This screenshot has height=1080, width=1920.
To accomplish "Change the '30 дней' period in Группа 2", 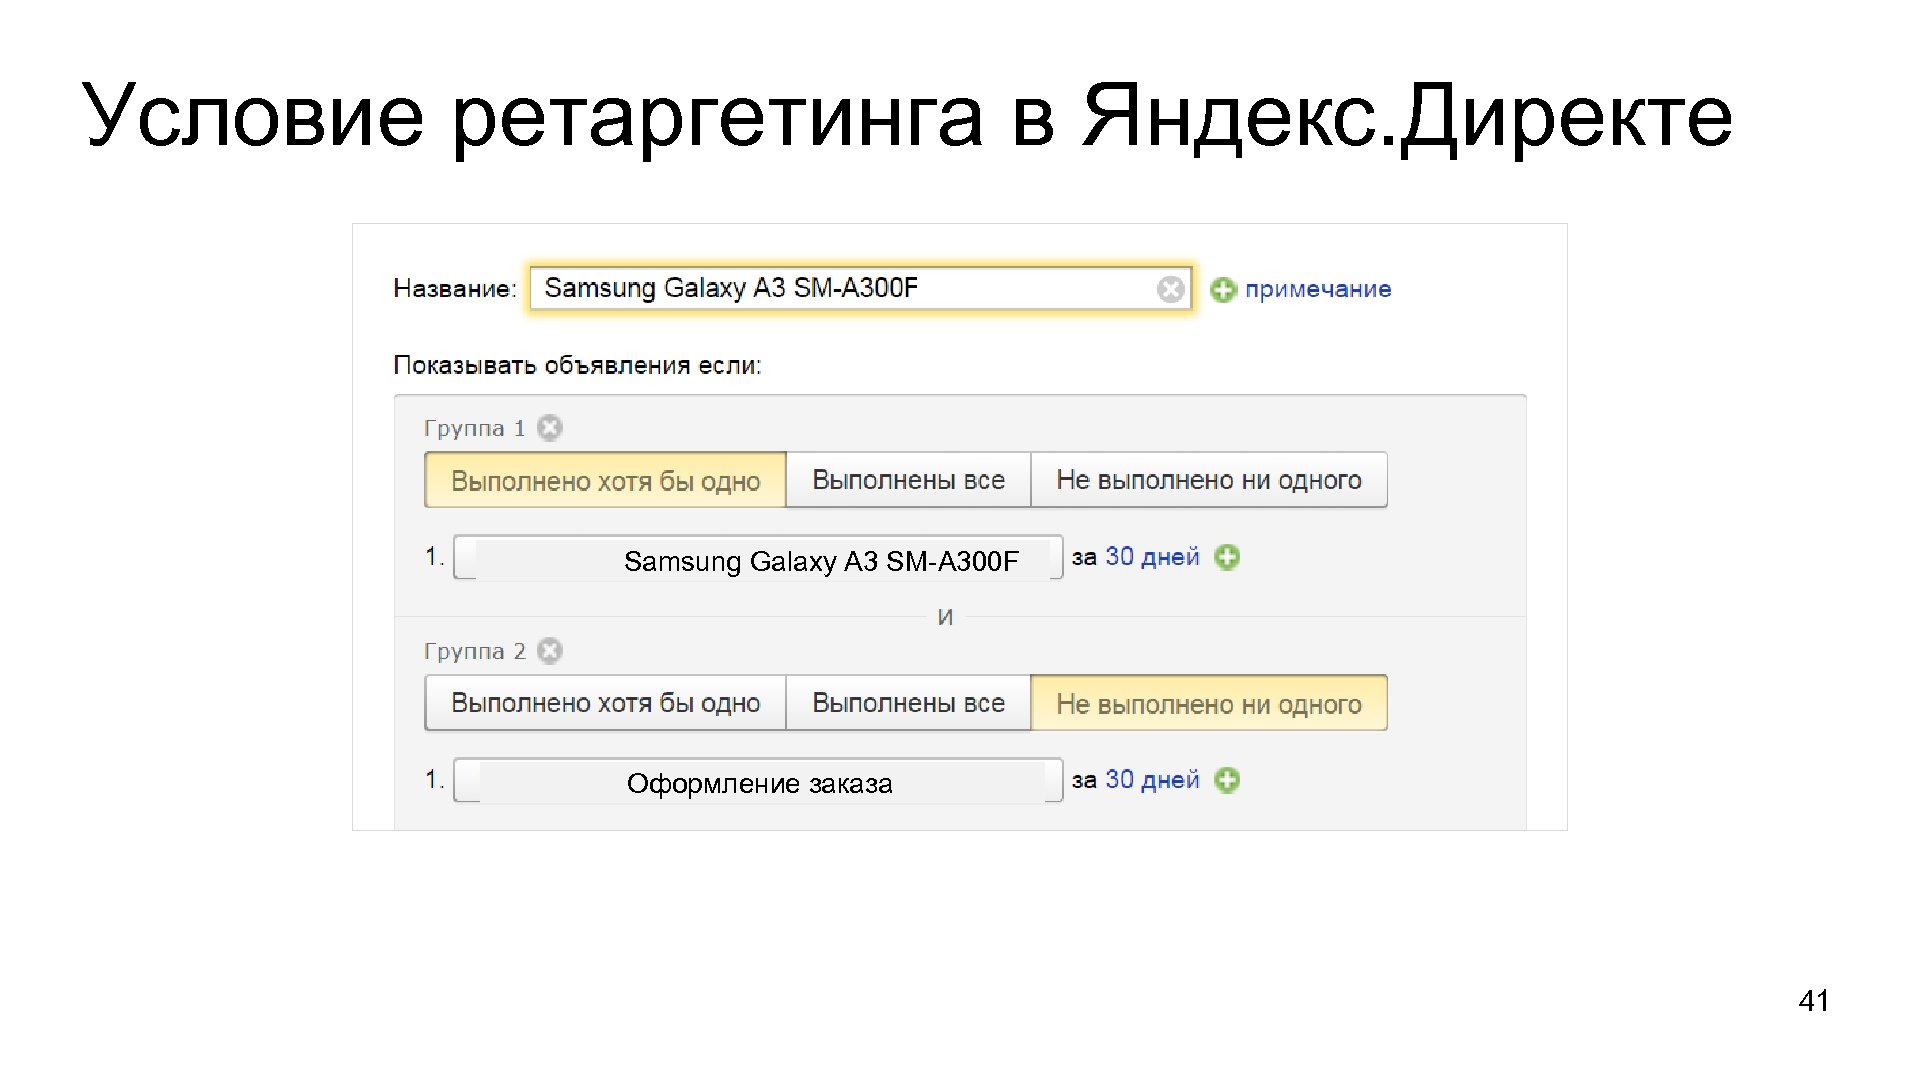I will [1151, 780].
